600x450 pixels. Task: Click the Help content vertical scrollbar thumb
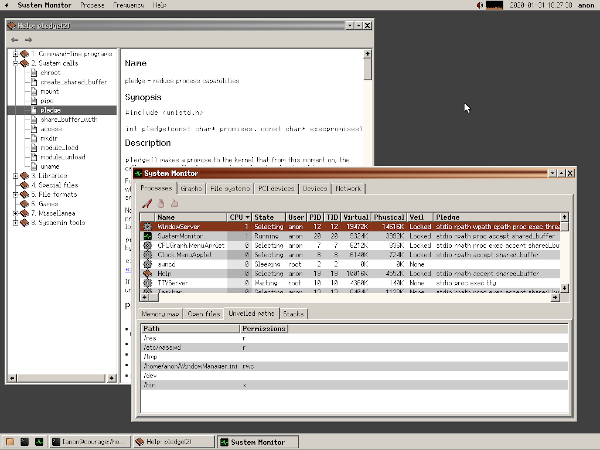pyautogui.click(x=367, y=69)
